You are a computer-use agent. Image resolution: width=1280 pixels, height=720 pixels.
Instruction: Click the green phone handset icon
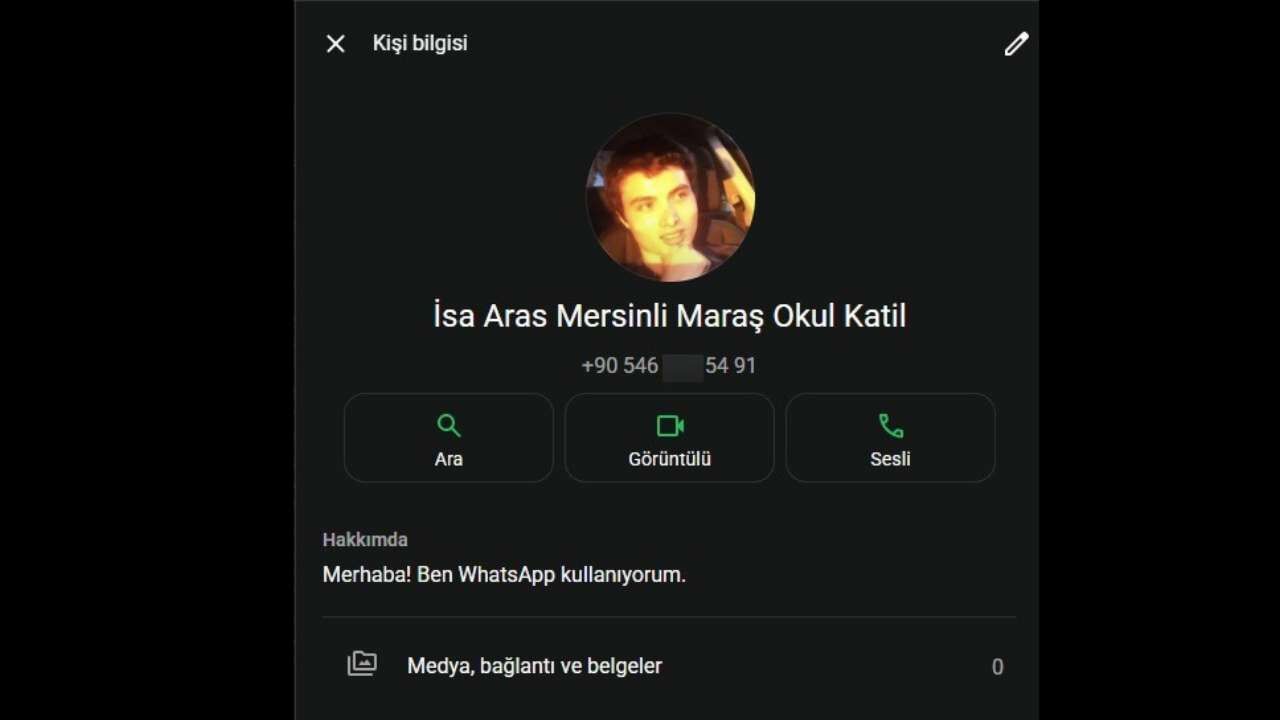(891, 426)
